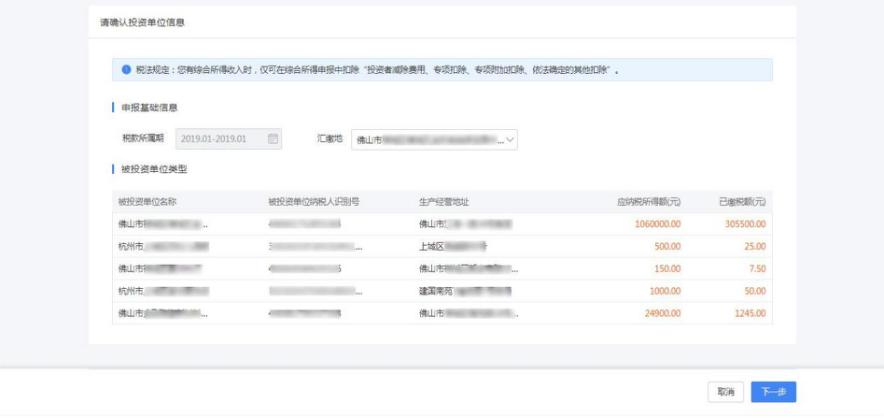Click the 生产经营地址 column header

(444, 202)
